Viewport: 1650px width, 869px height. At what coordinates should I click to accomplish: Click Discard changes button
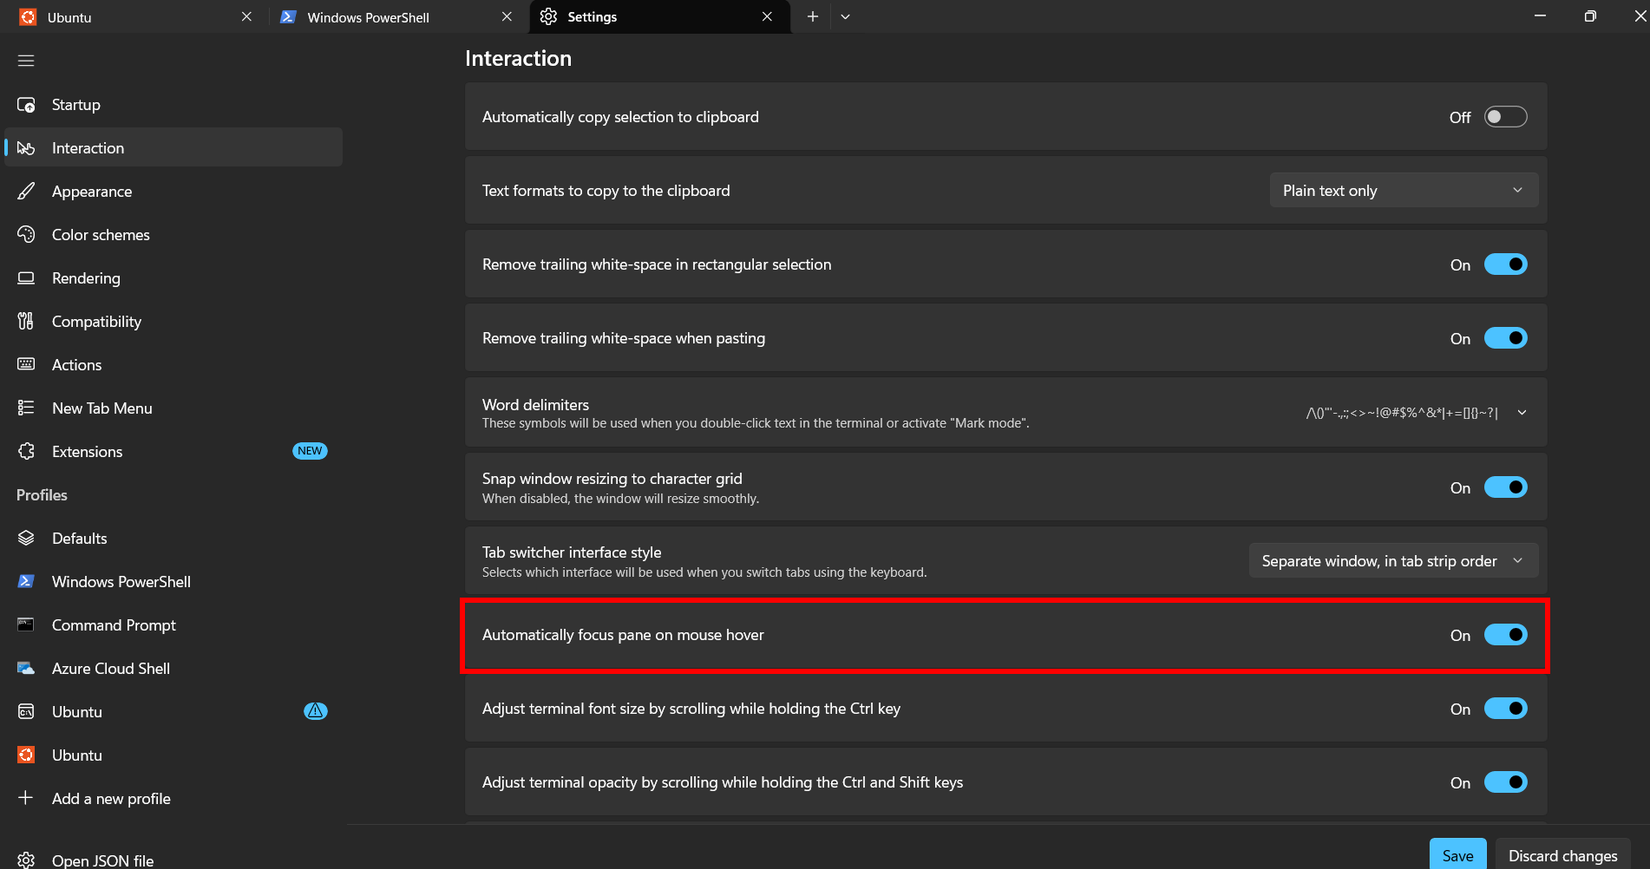(x=1562, y=855)
